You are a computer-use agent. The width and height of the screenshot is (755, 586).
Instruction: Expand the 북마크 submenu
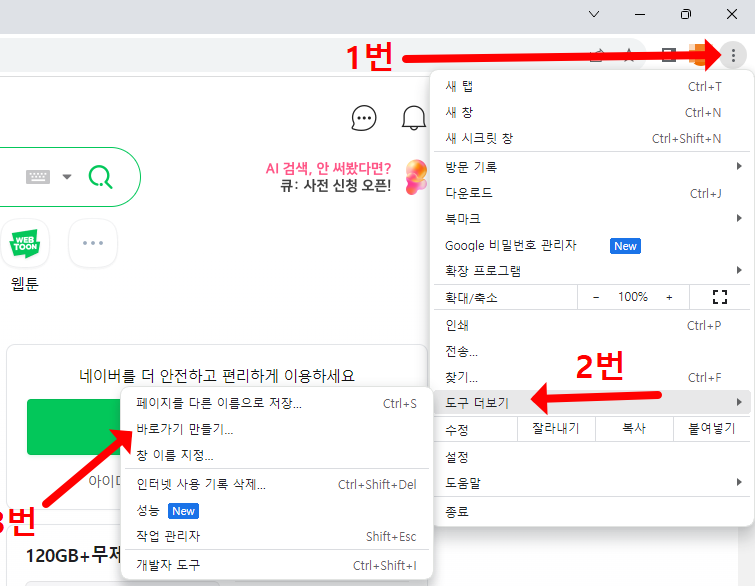[592, 219]
